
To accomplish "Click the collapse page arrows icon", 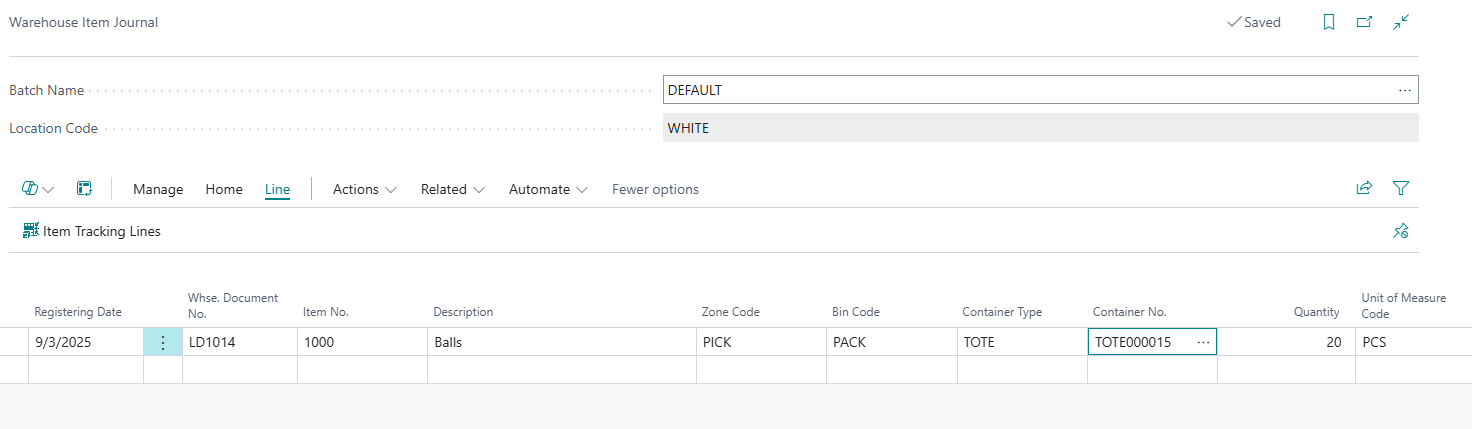I will coord(1401,22).
